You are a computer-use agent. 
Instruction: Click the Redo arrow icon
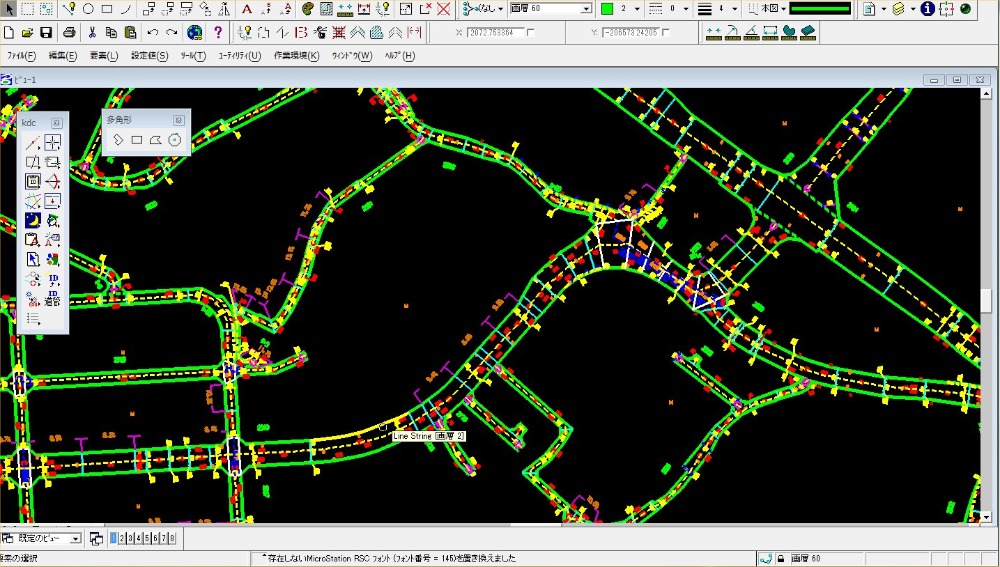[x=172, y=32]
